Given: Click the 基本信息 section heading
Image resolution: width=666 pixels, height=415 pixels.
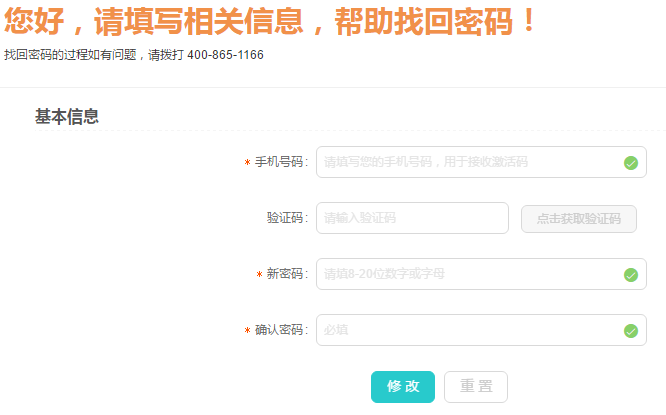Looking at the screenshot, I should click(x=67, y=116).
